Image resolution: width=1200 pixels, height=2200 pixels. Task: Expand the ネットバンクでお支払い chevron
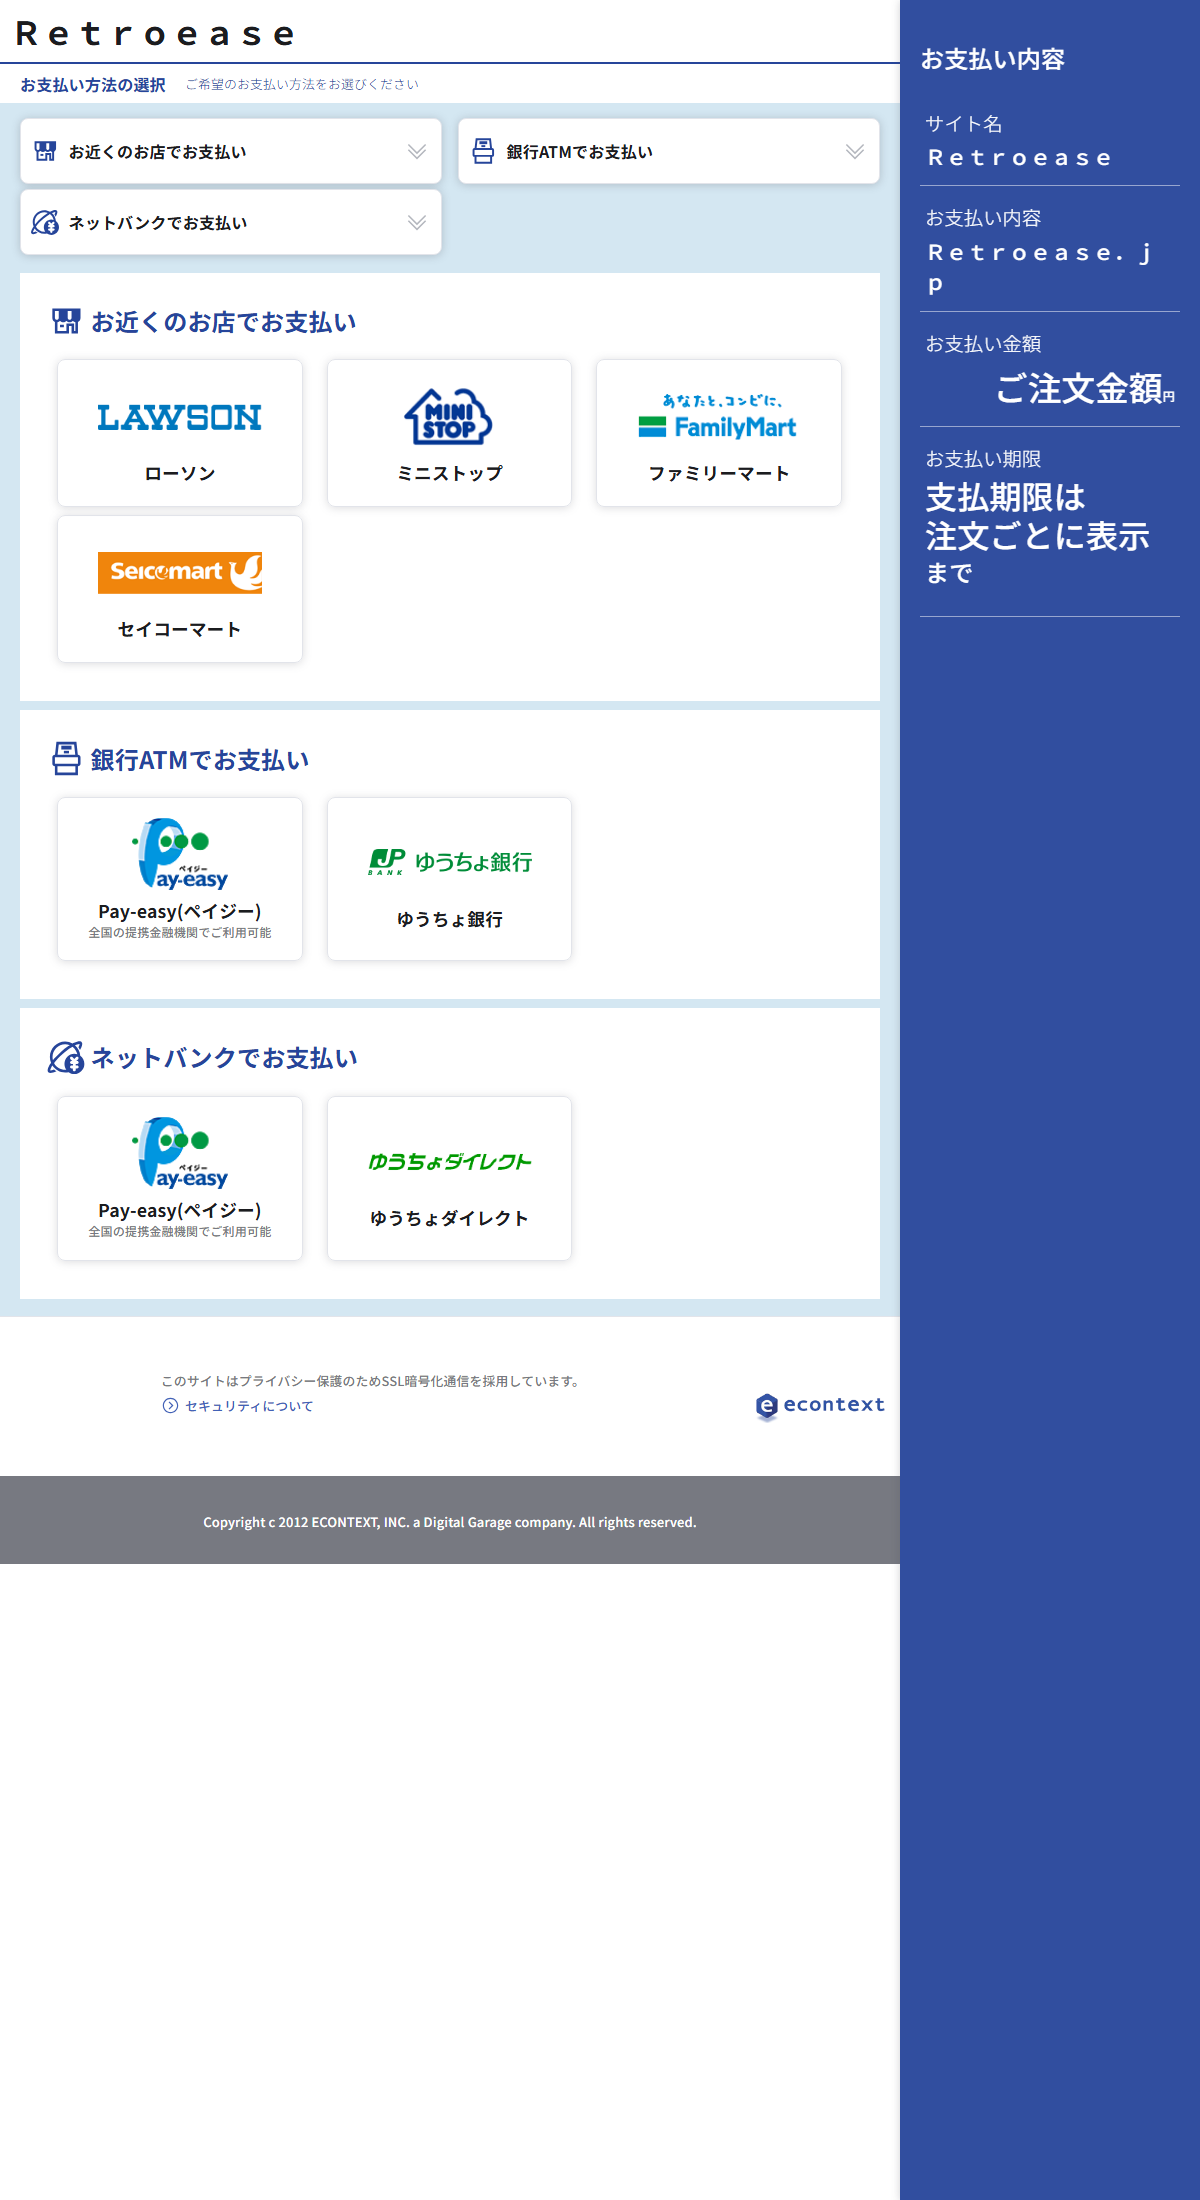417,222
